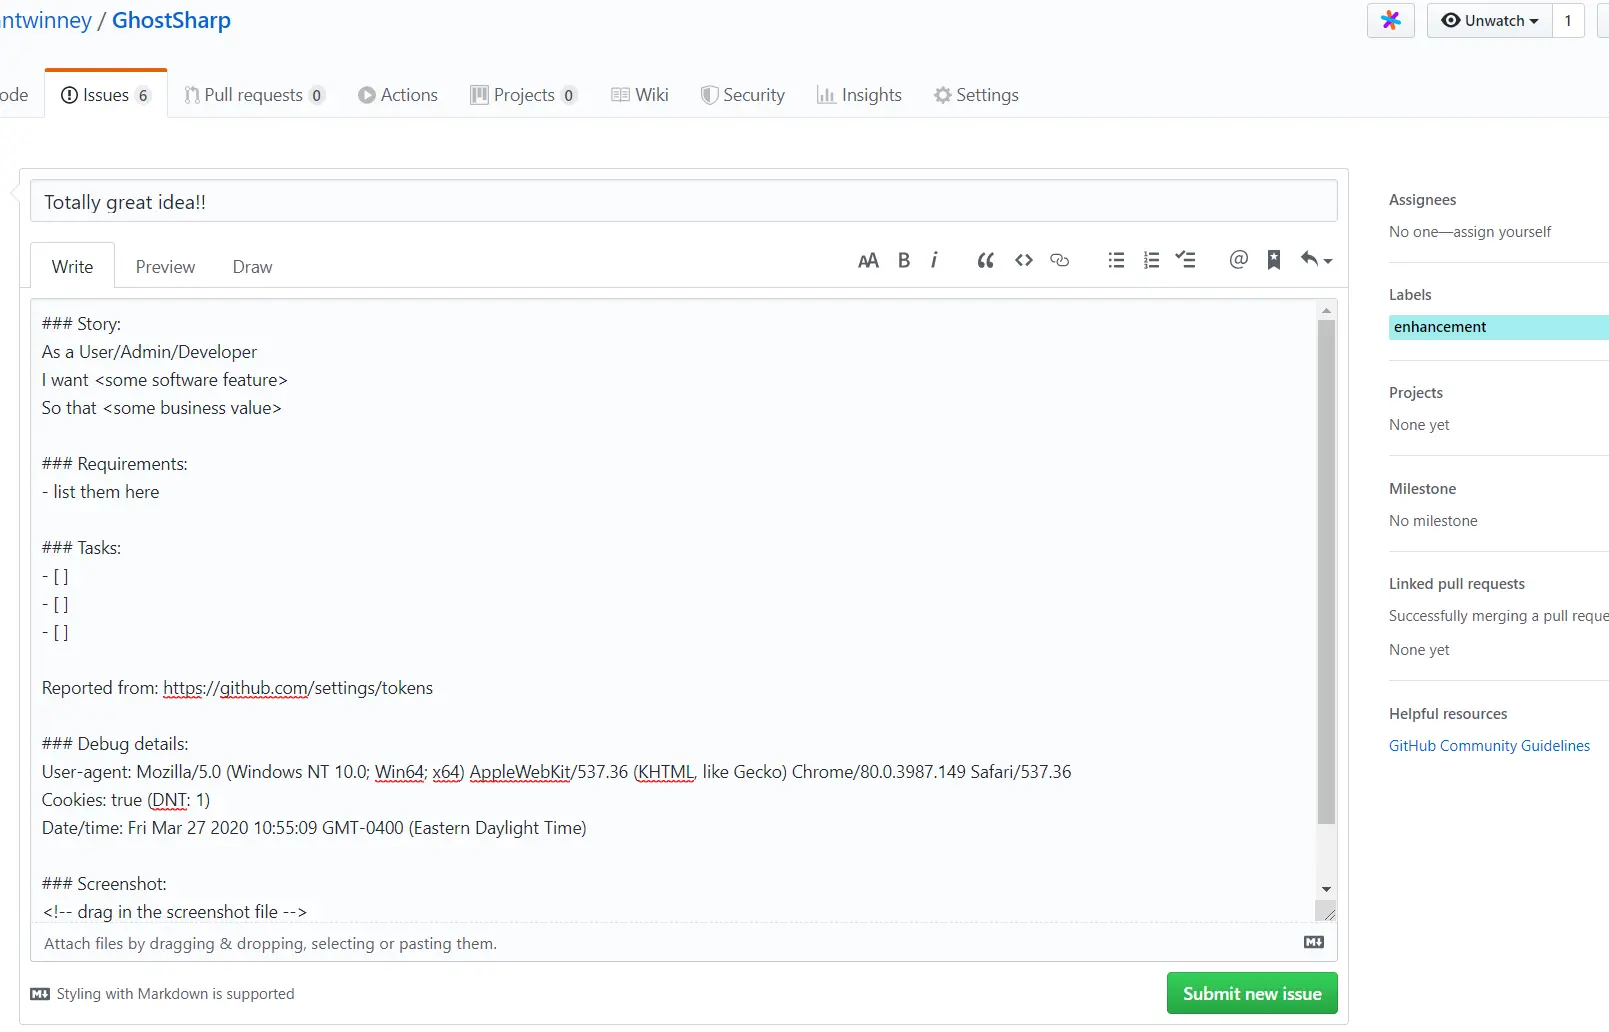Reference an issue with the bookmark icon

[x=1274, y=260]
